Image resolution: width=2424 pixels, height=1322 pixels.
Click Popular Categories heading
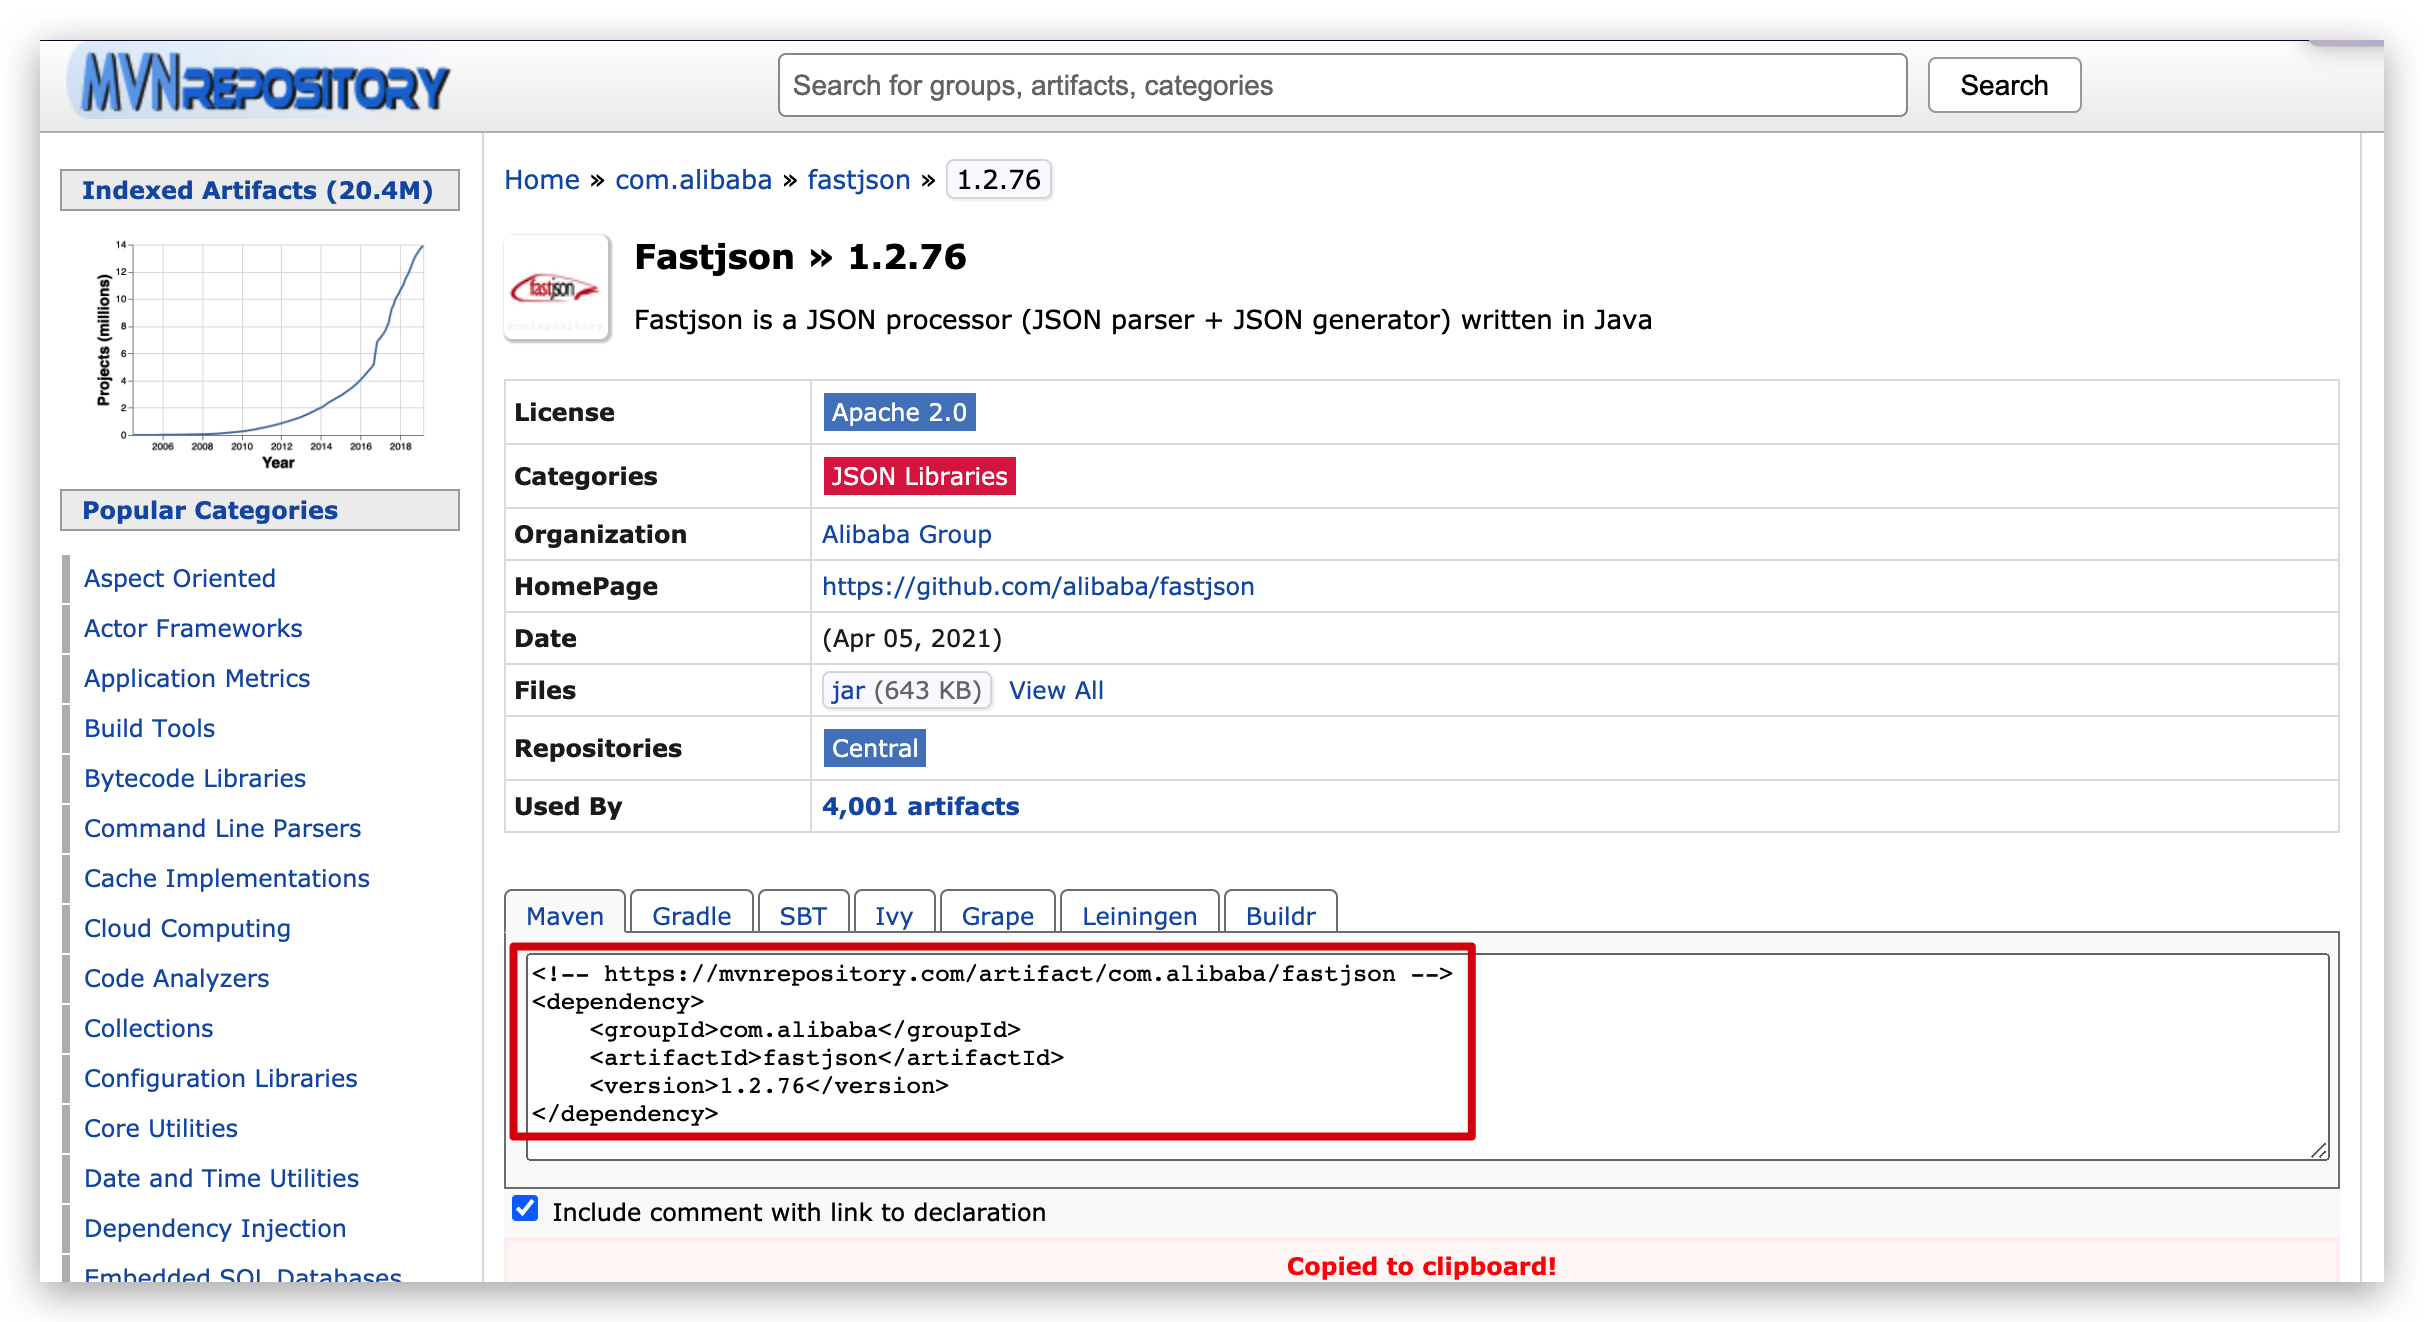(x=259, y=510)
